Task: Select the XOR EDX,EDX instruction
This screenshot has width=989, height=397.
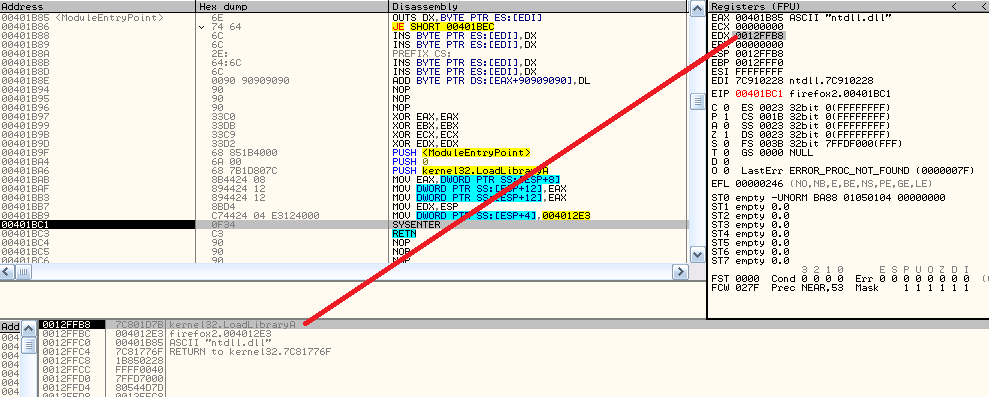Action: pyautogui.click(x=425, y=144)
